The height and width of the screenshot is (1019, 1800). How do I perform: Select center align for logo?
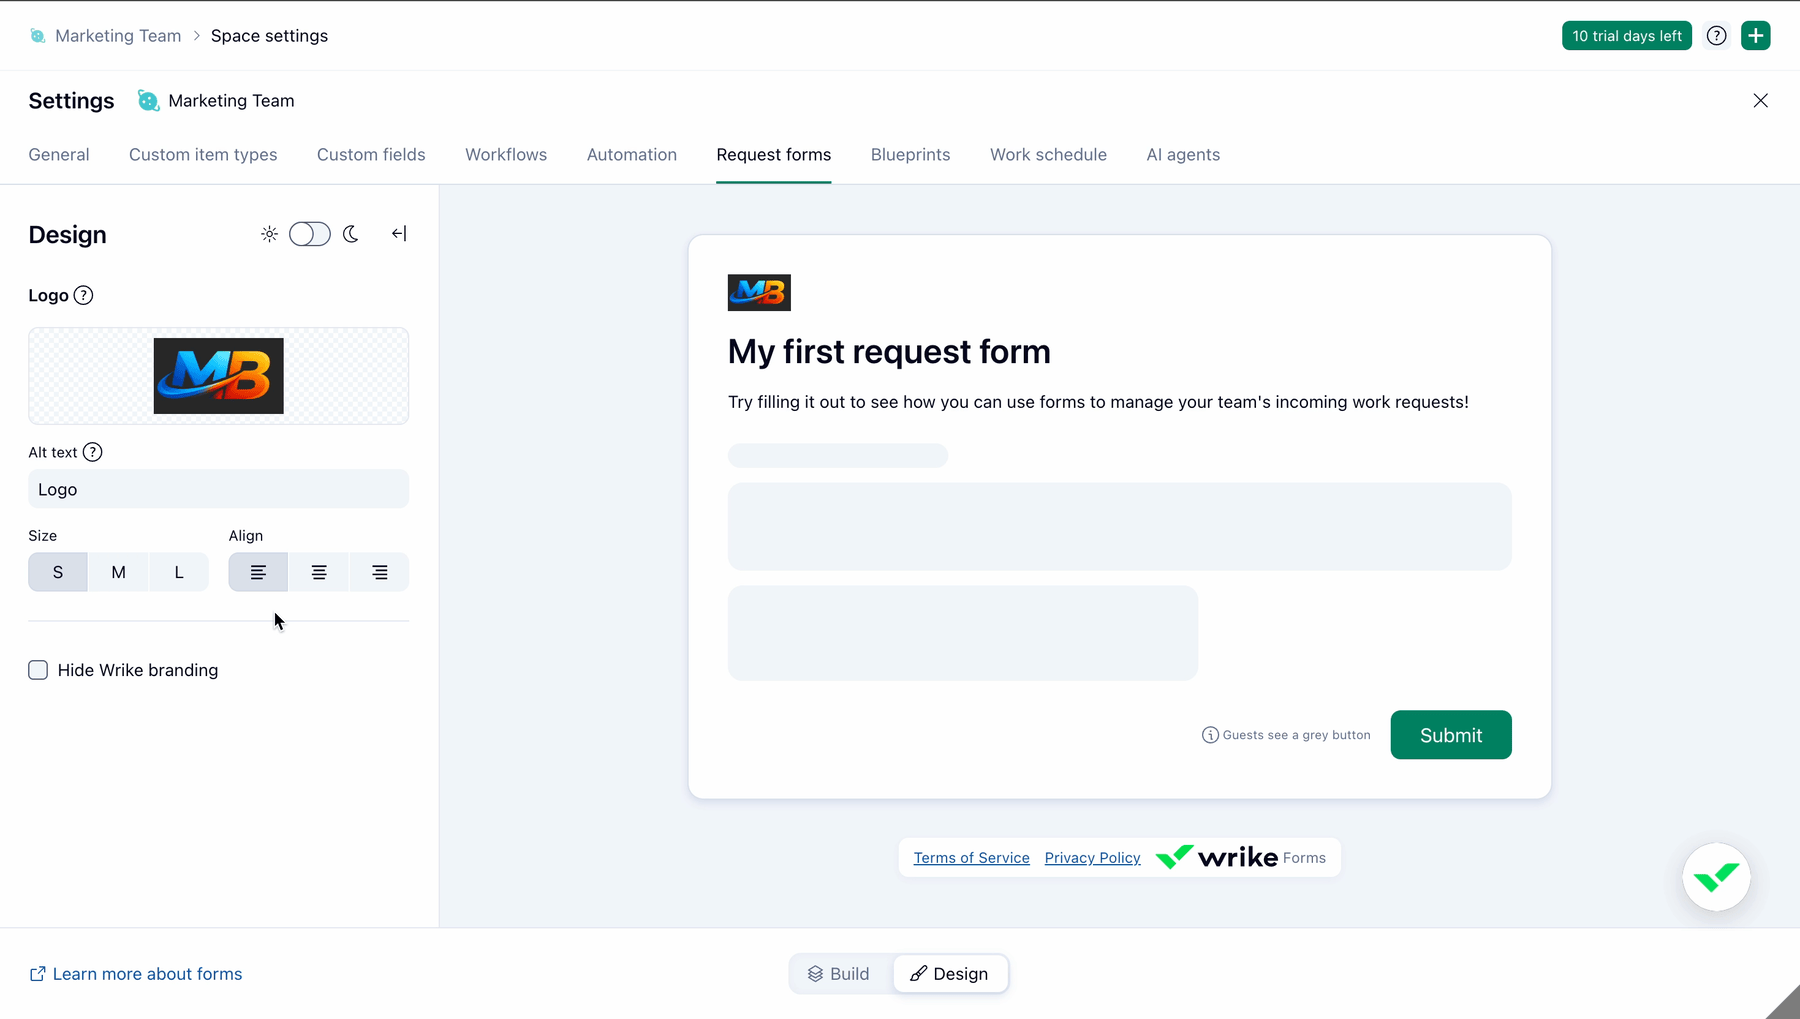pyautogui.click(x=319, y=572)
